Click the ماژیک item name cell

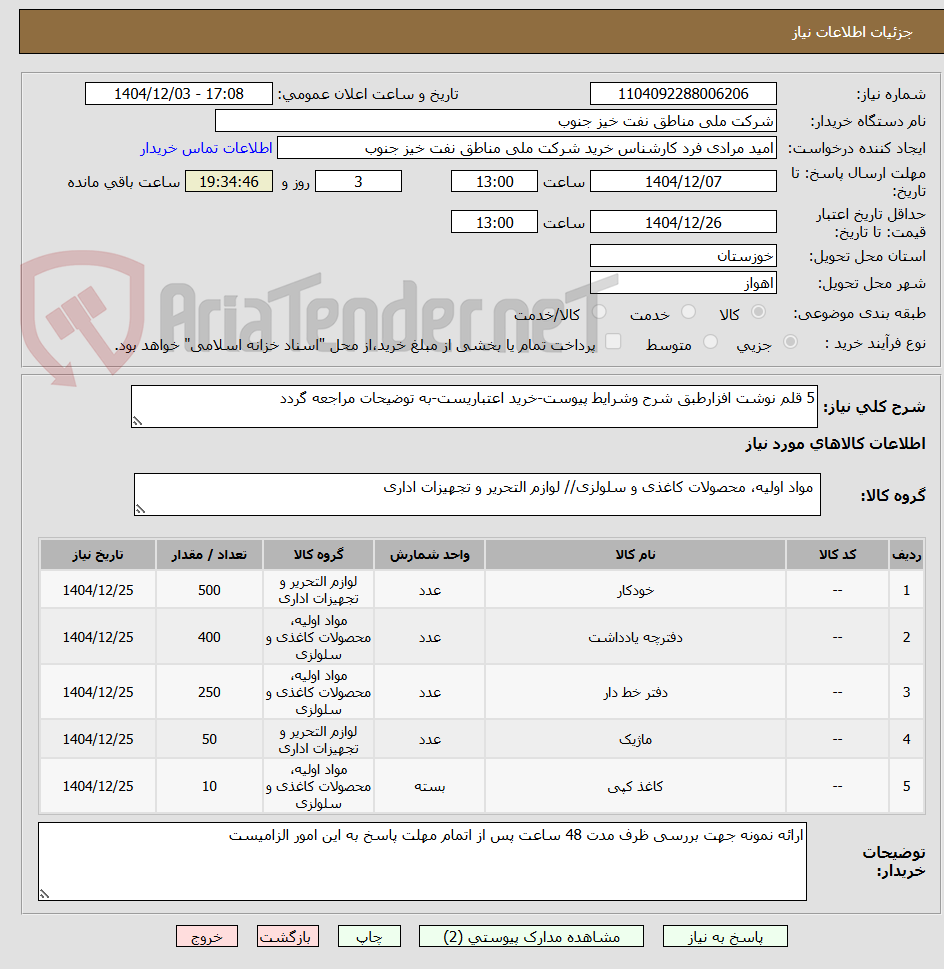[x=635, y=739]
